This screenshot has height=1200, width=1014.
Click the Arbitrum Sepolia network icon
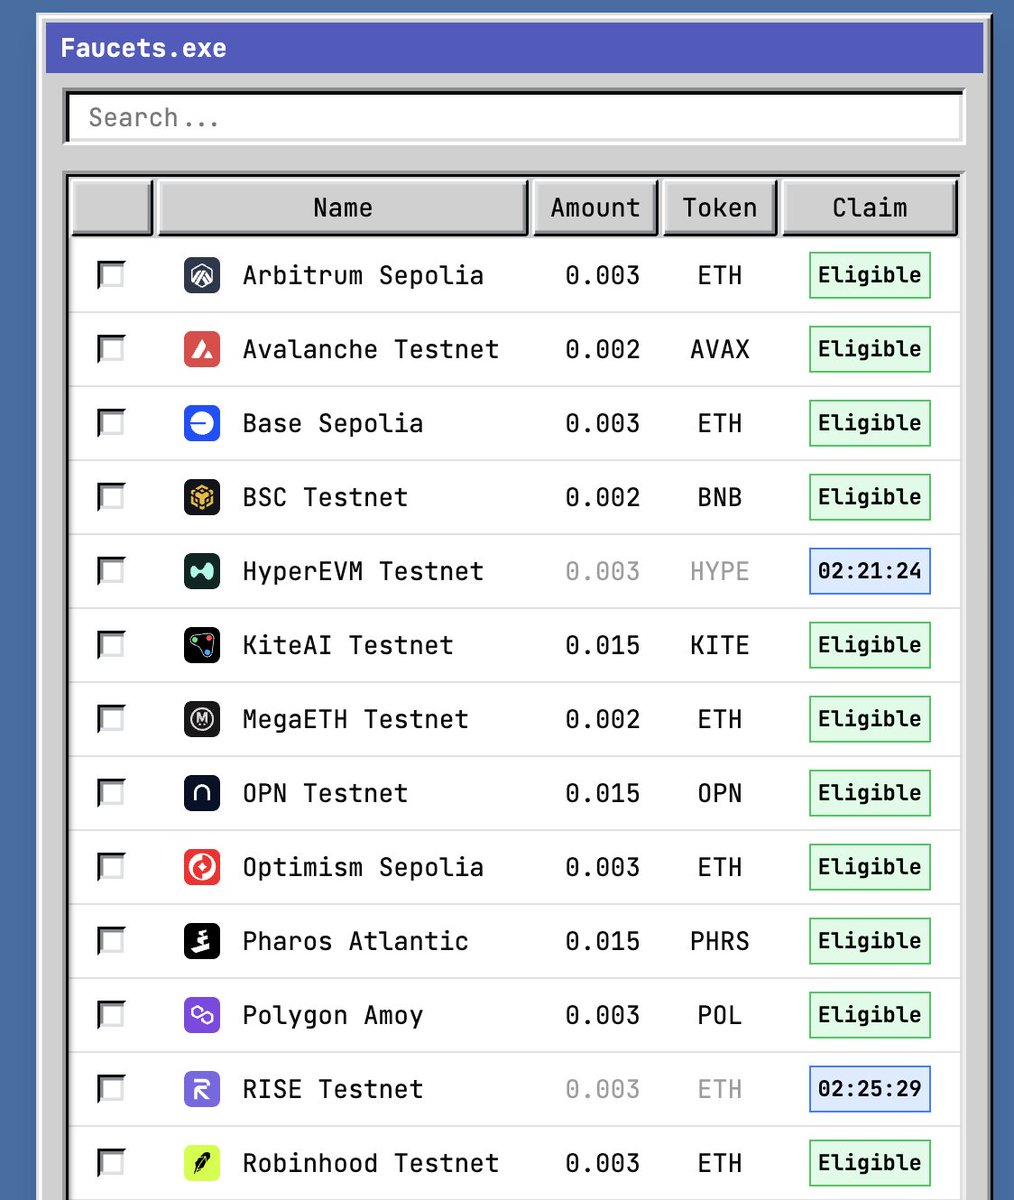click(202, 275)
